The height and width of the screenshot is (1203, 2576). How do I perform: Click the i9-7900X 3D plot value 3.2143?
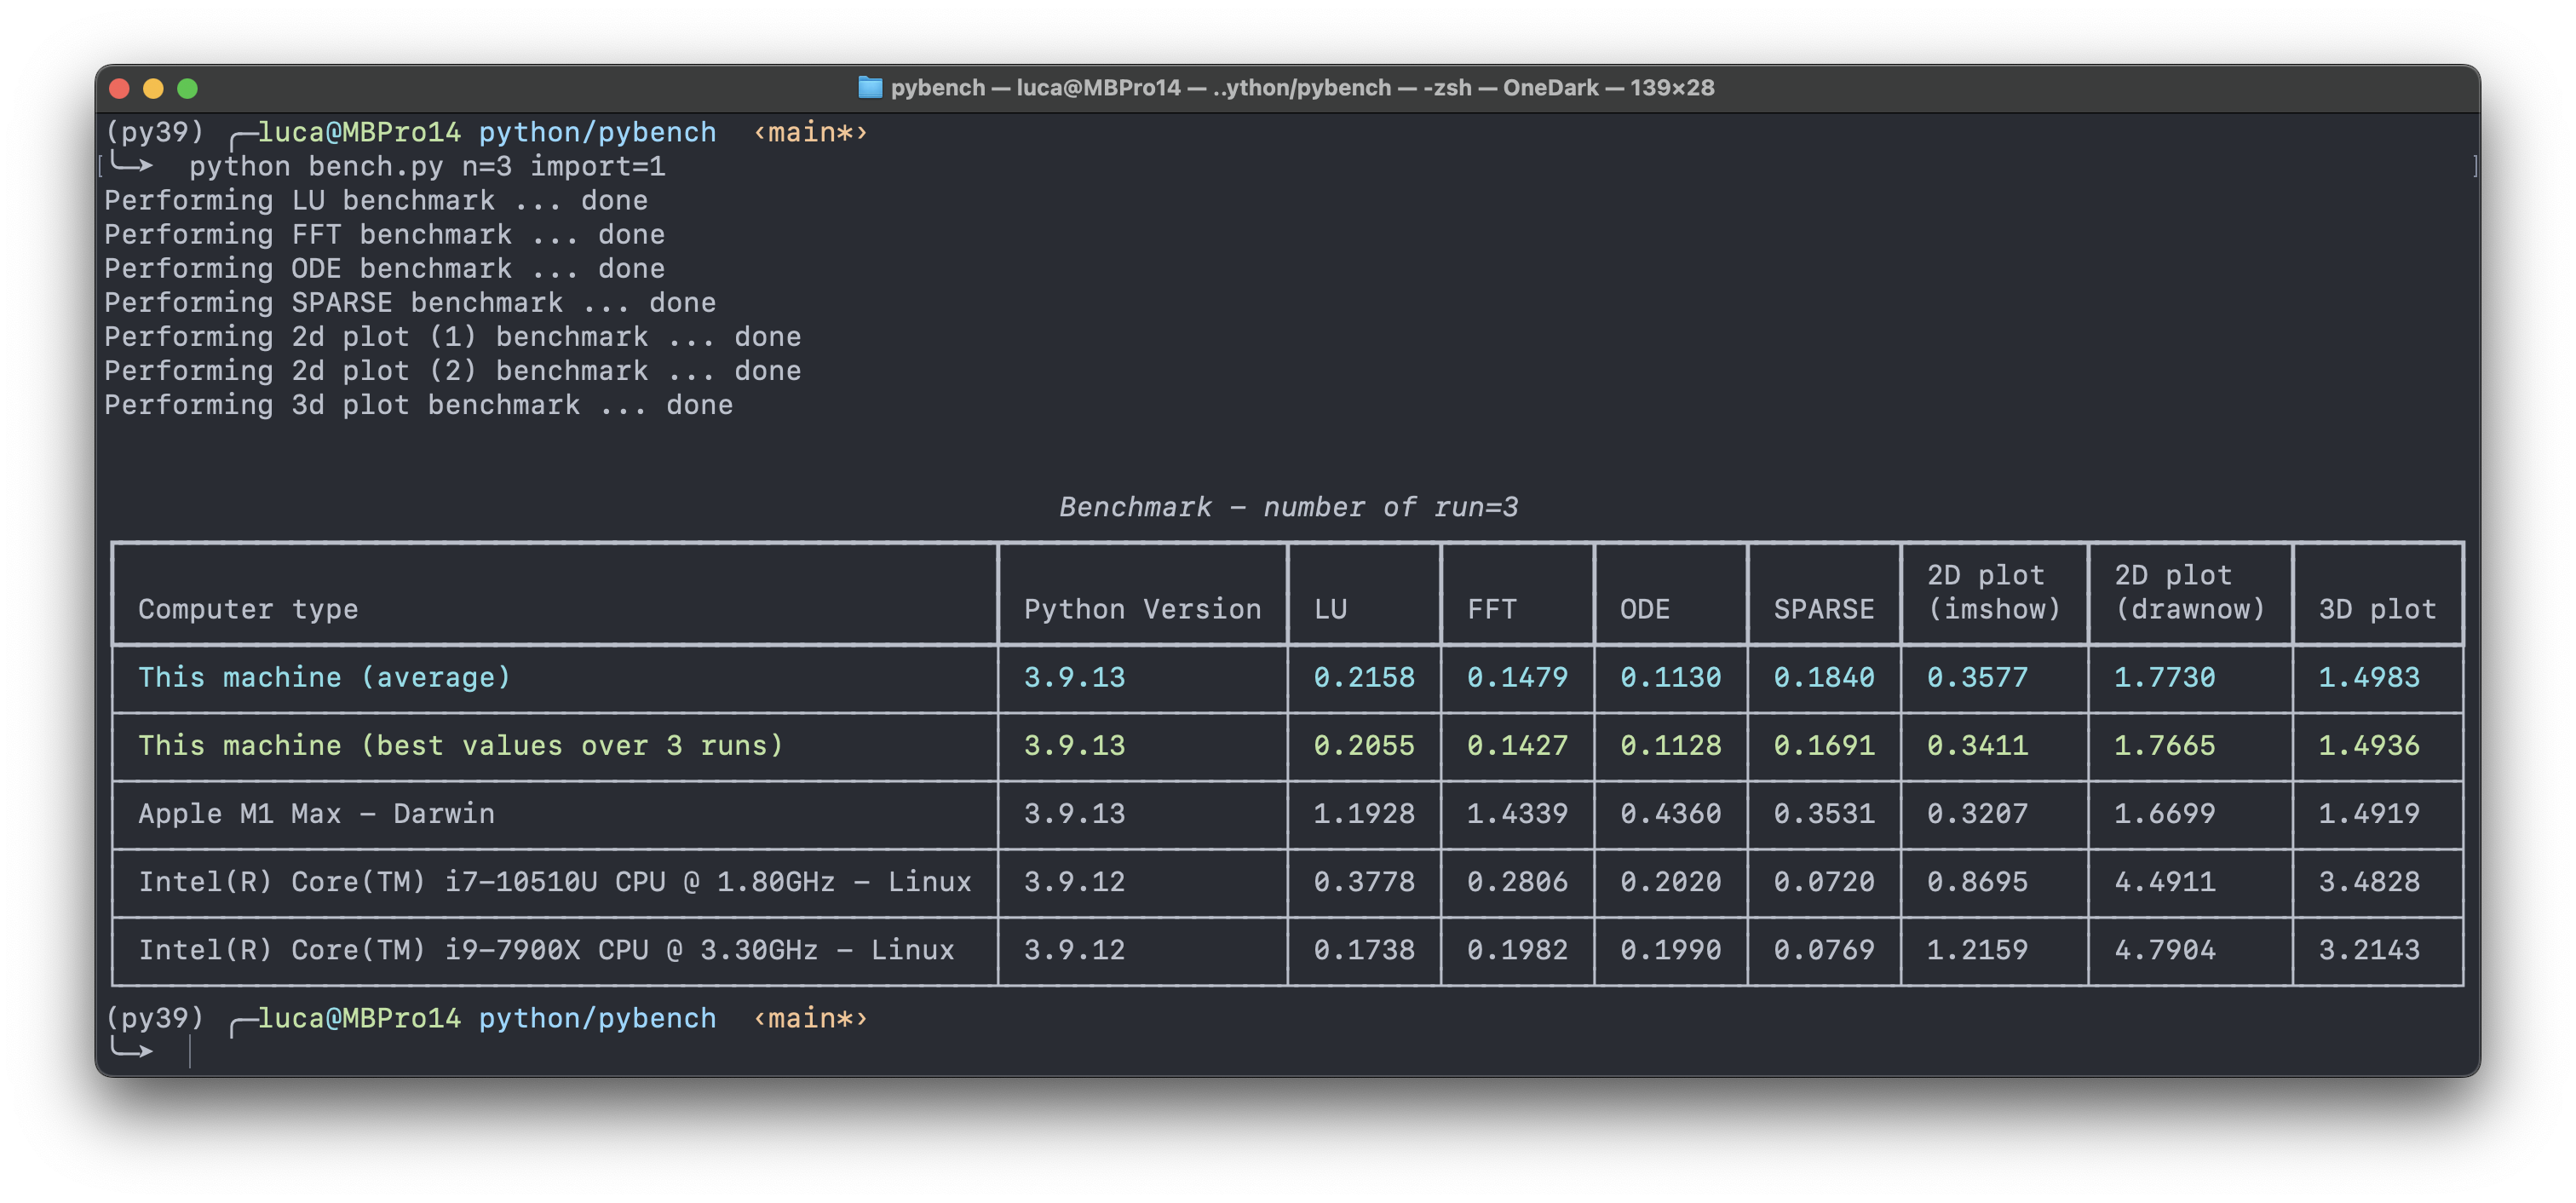[x=2369, y=949]
